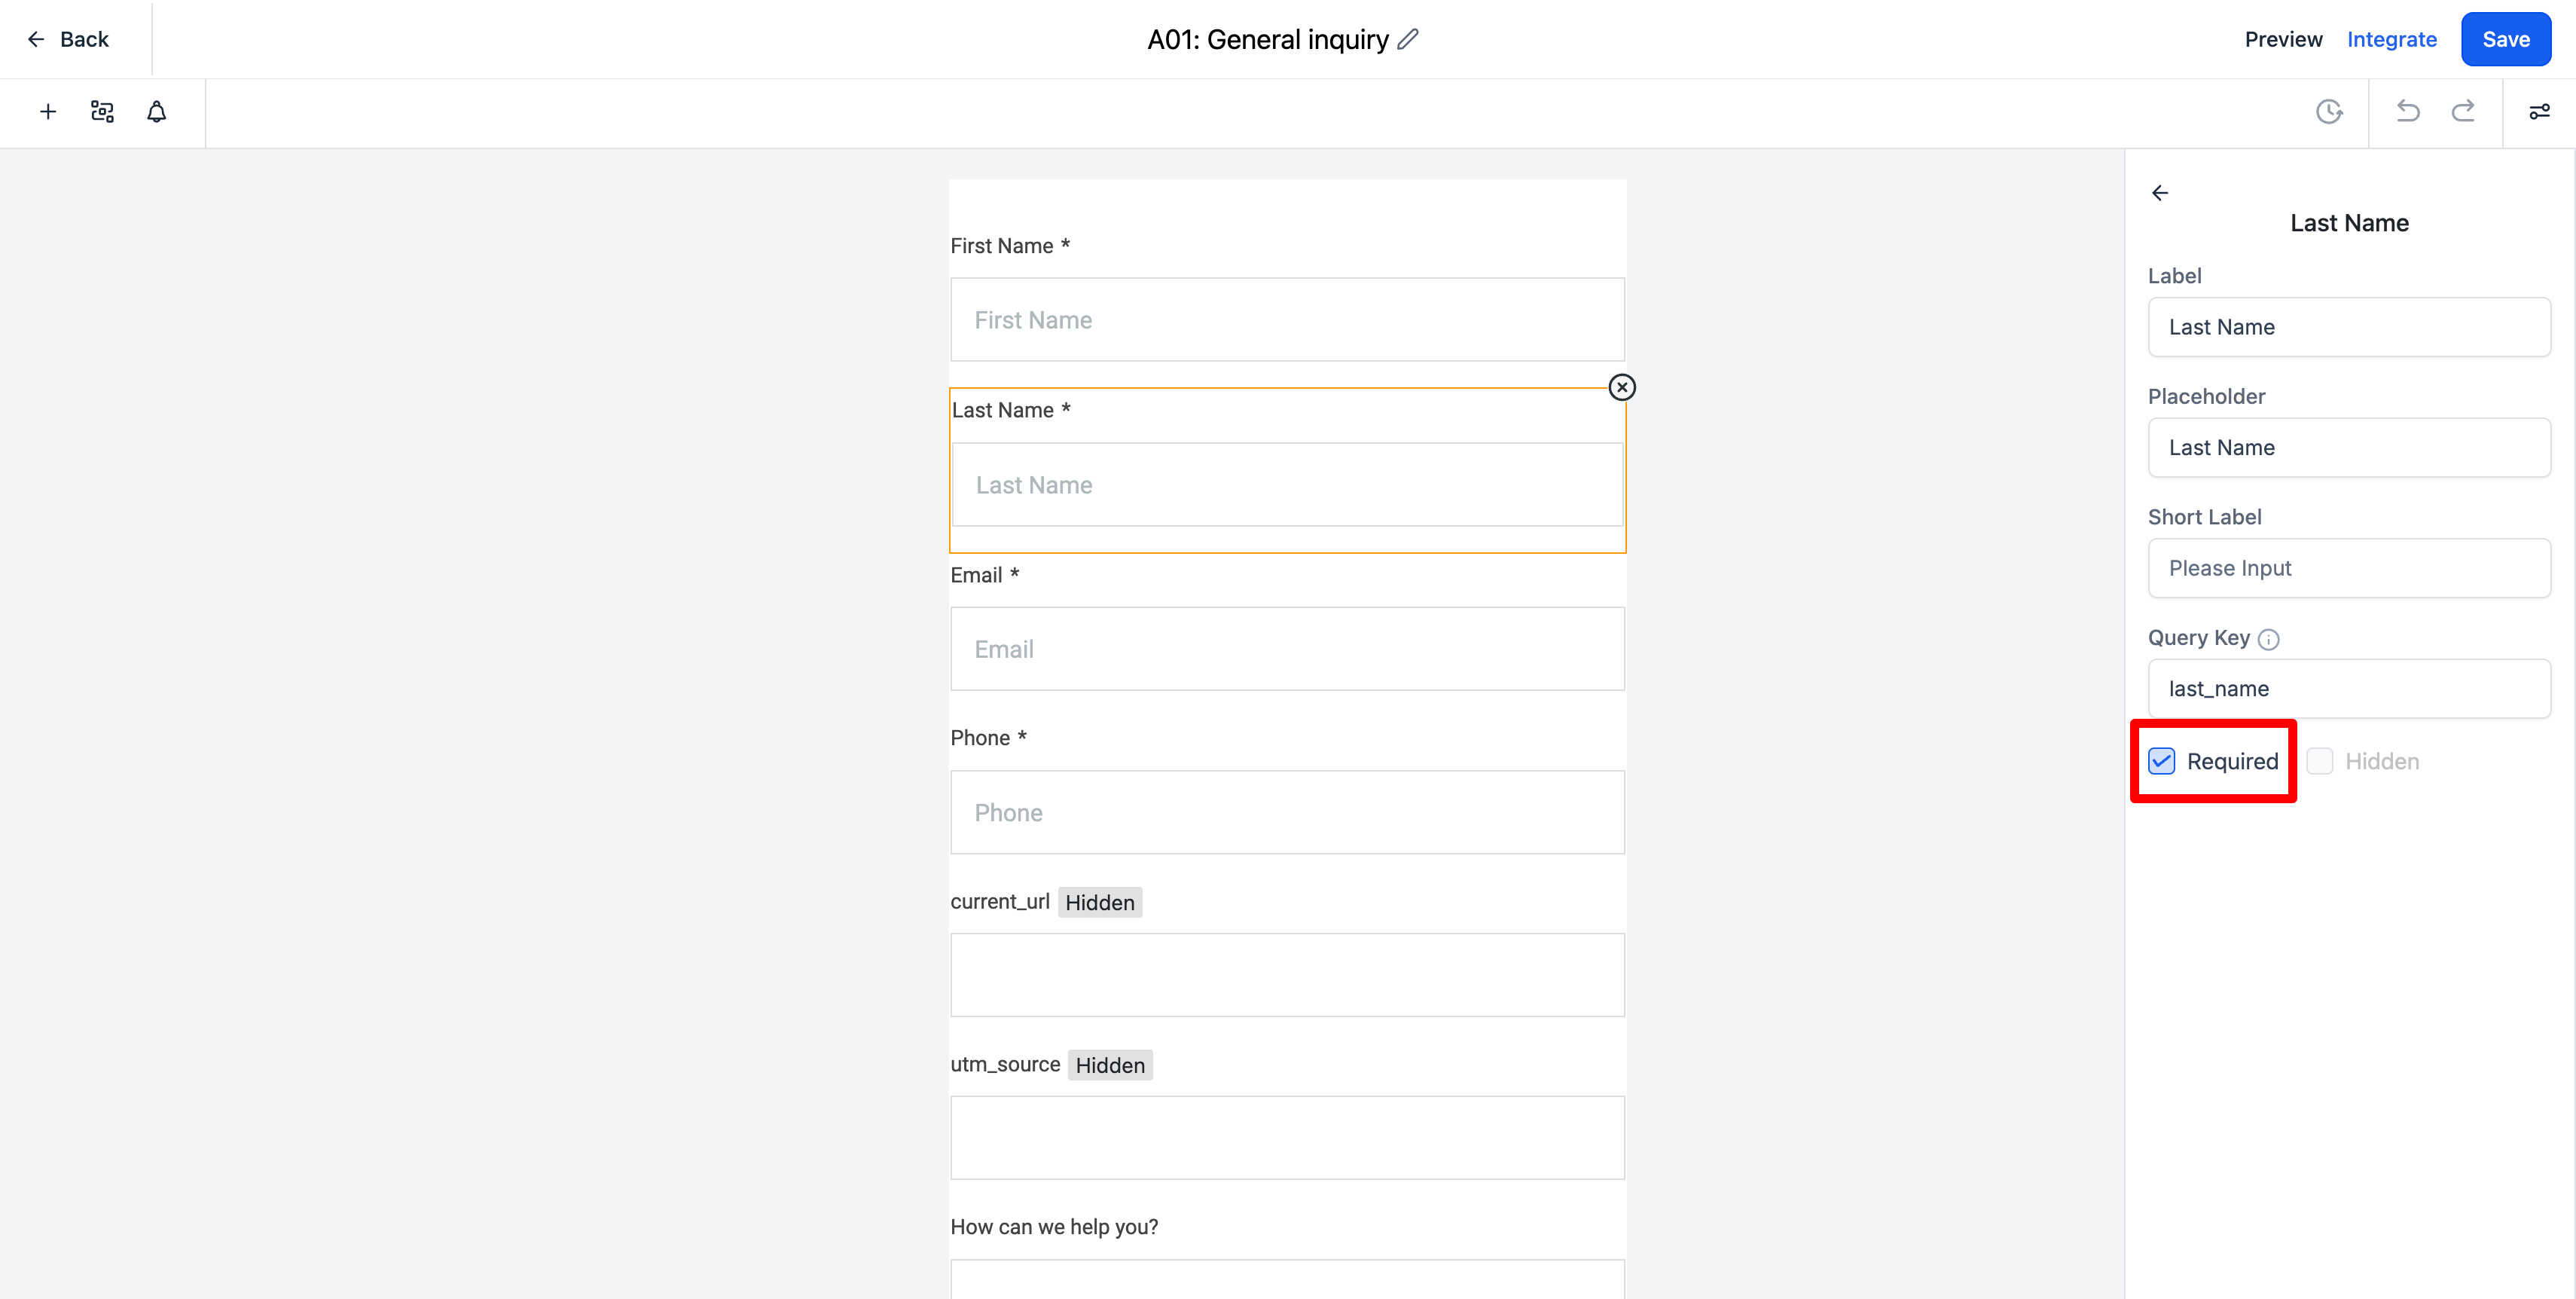Click the Save button
This screenshot has width=2576, height=1299.
(2506, 39)
